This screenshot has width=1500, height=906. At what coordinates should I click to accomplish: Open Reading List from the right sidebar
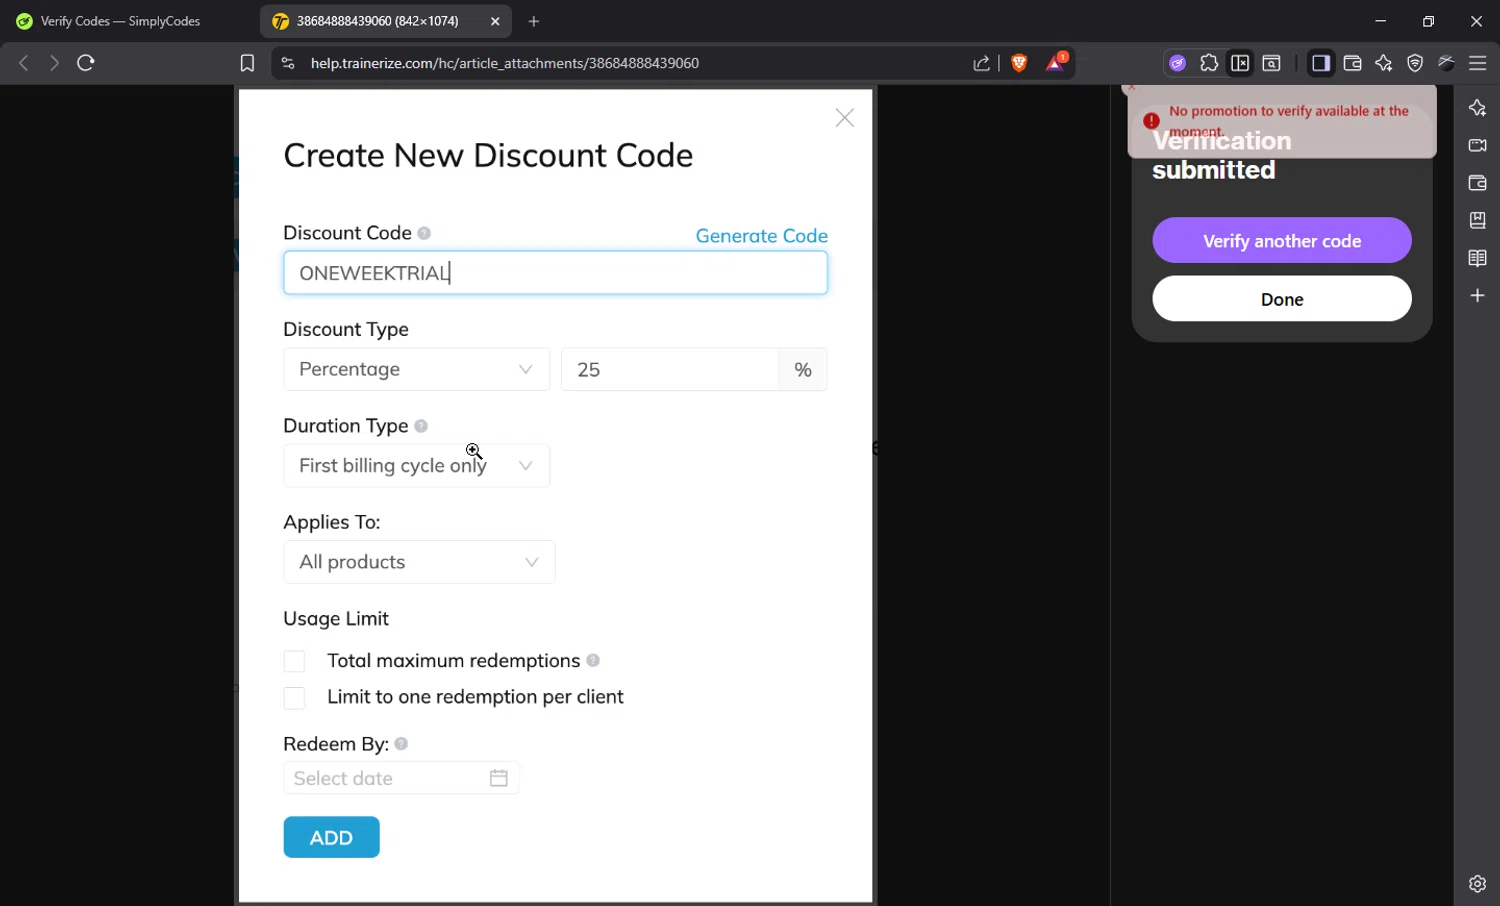coord(1477,258)
